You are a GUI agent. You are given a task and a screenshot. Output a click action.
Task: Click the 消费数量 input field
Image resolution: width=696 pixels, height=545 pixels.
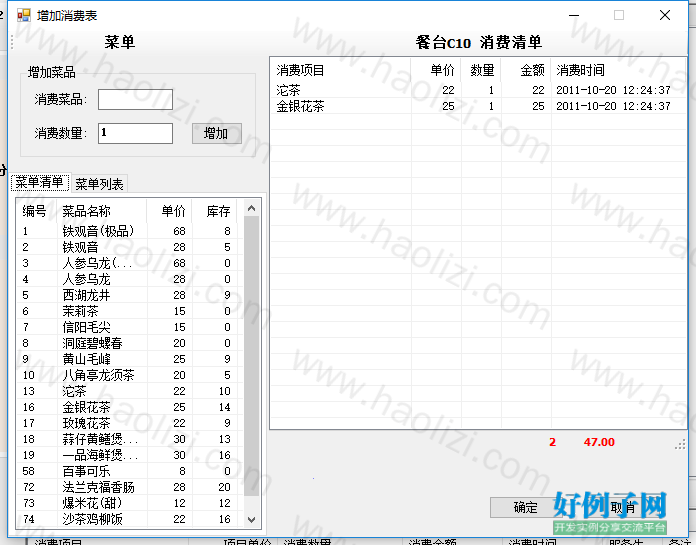[135, 133]
